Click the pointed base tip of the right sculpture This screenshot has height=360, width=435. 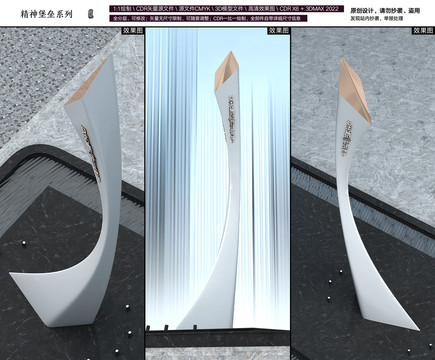[415, 328]
